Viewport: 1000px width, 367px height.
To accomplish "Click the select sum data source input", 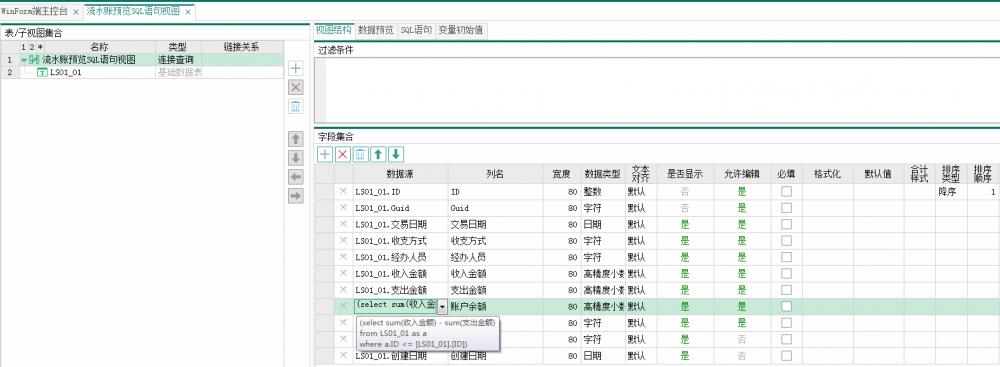I will click(x=396, y=306).
